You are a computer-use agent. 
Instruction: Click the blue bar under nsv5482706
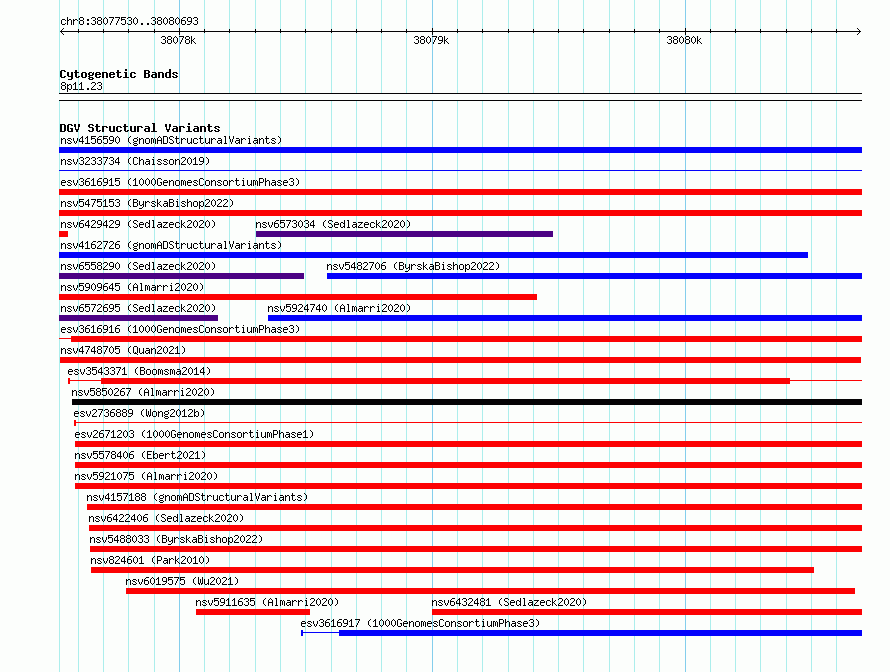click(594, 276)
